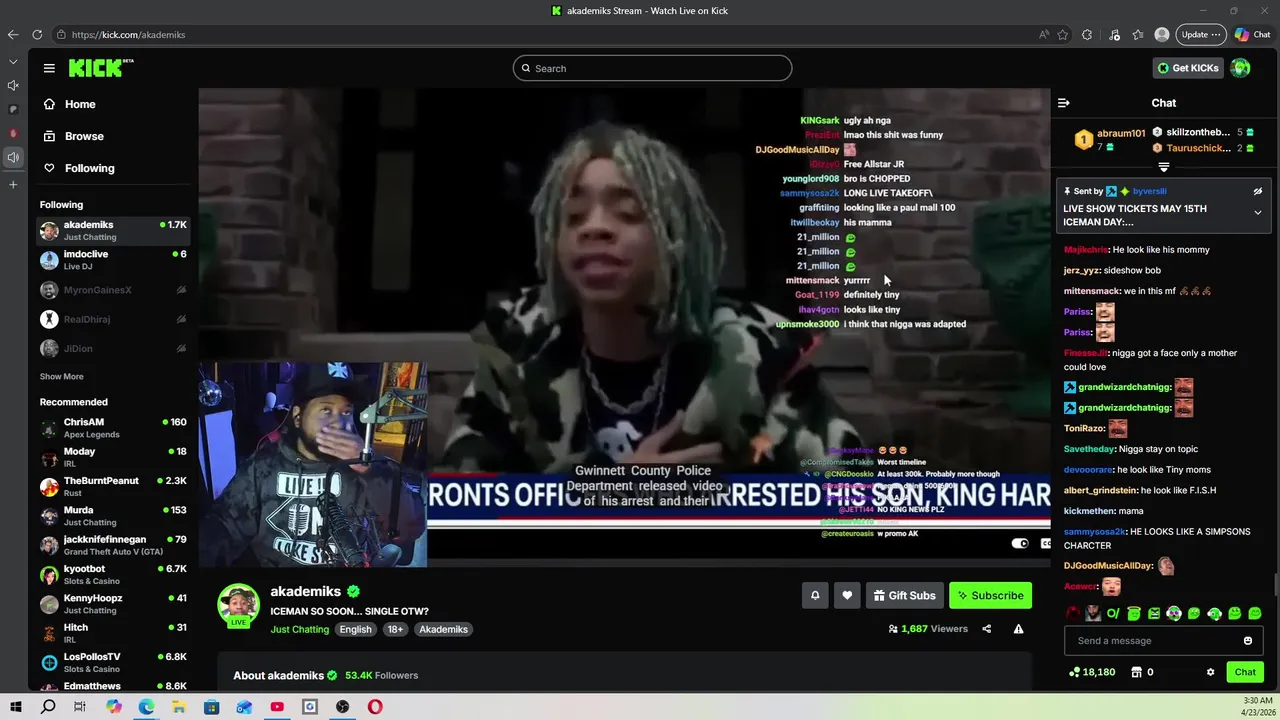Screen dimensions: 1280x720
Task: Click MyronGainesX offline channel in Following
Action: tap(113, 290)
